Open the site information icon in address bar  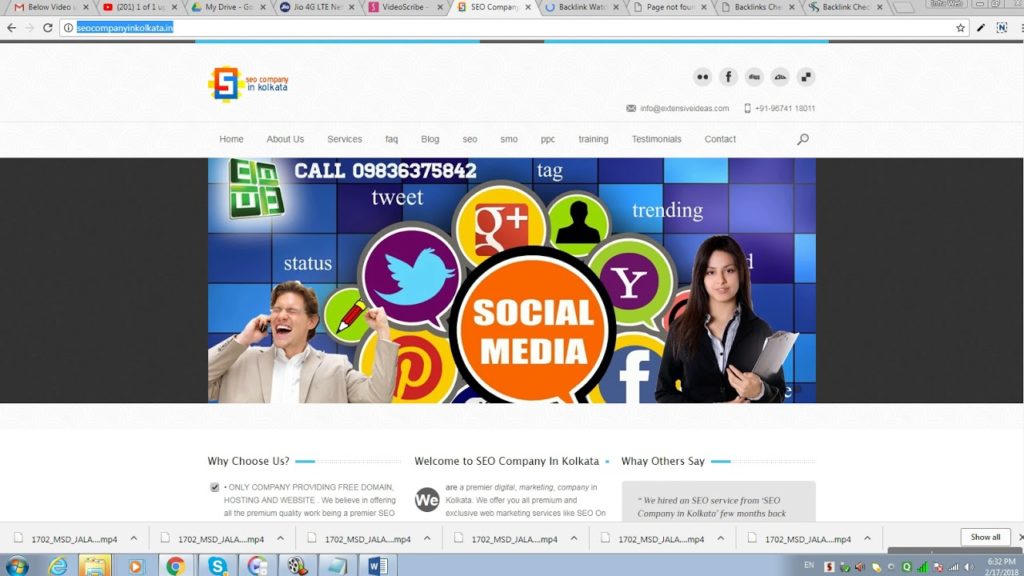pos(68,27)
